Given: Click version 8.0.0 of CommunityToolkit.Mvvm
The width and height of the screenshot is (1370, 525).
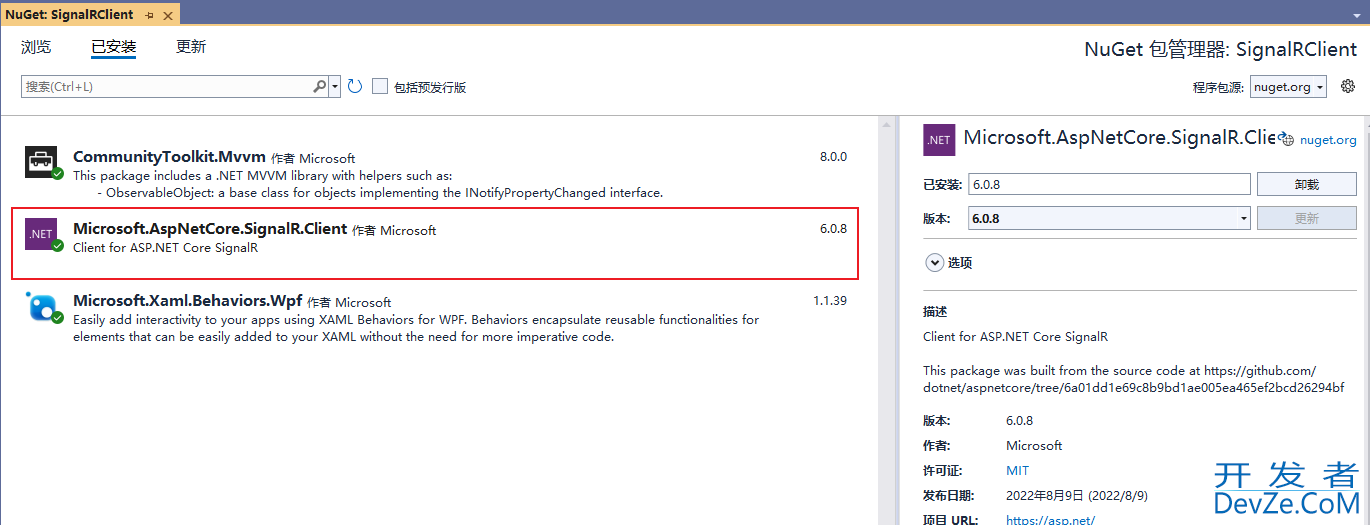Looking at the screenshot, I should [833, 157].
